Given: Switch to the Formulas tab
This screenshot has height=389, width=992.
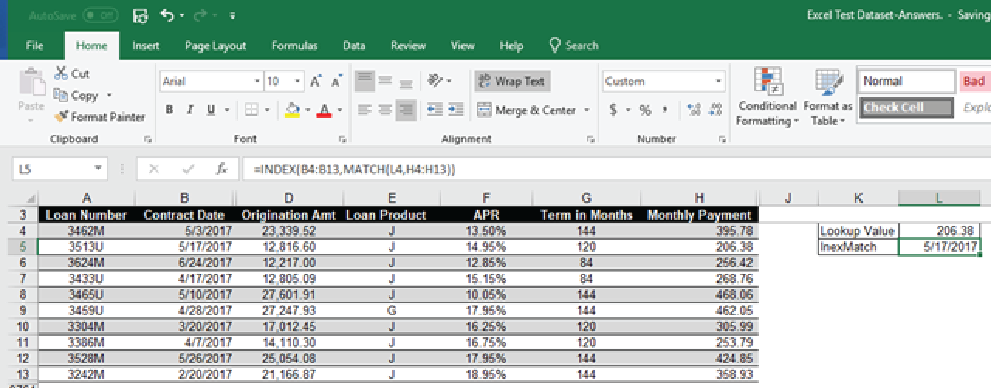Looking at the screenshot, I should tap(294, 46).
